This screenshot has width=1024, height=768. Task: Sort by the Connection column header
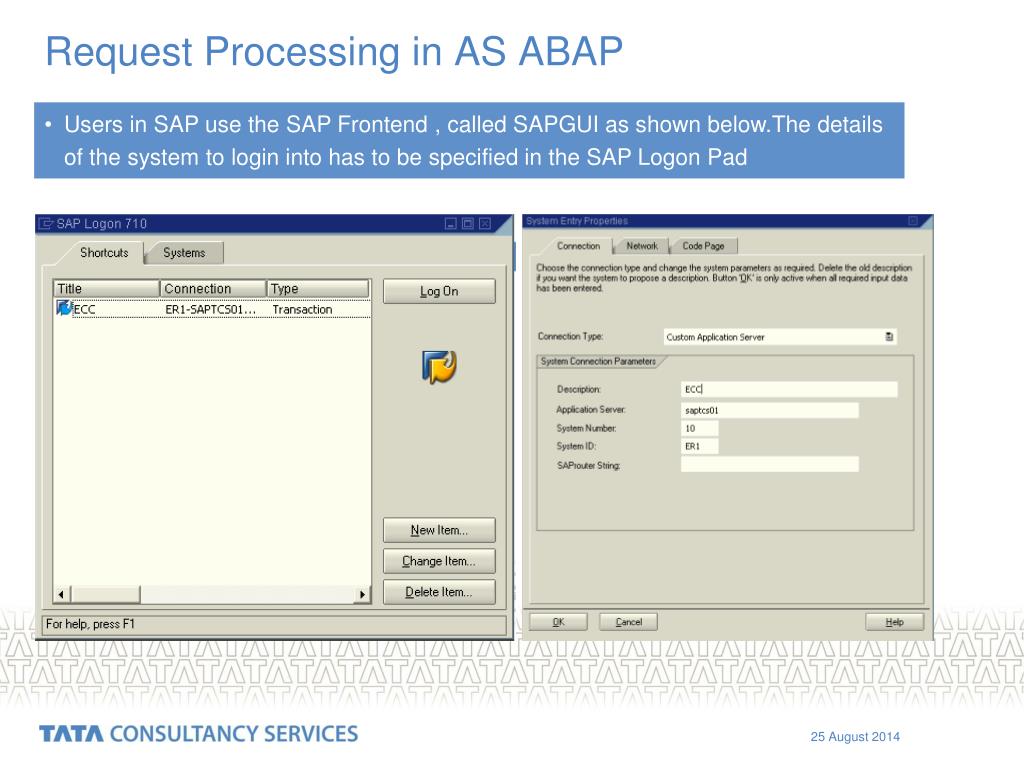click(214, 289)
